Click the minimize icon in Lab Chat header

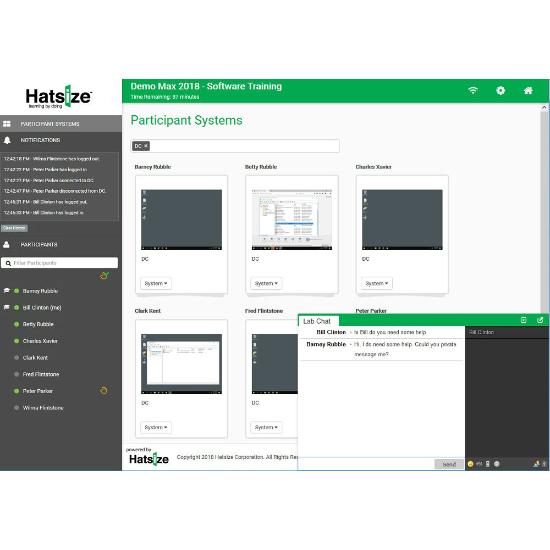coord(524,320)
